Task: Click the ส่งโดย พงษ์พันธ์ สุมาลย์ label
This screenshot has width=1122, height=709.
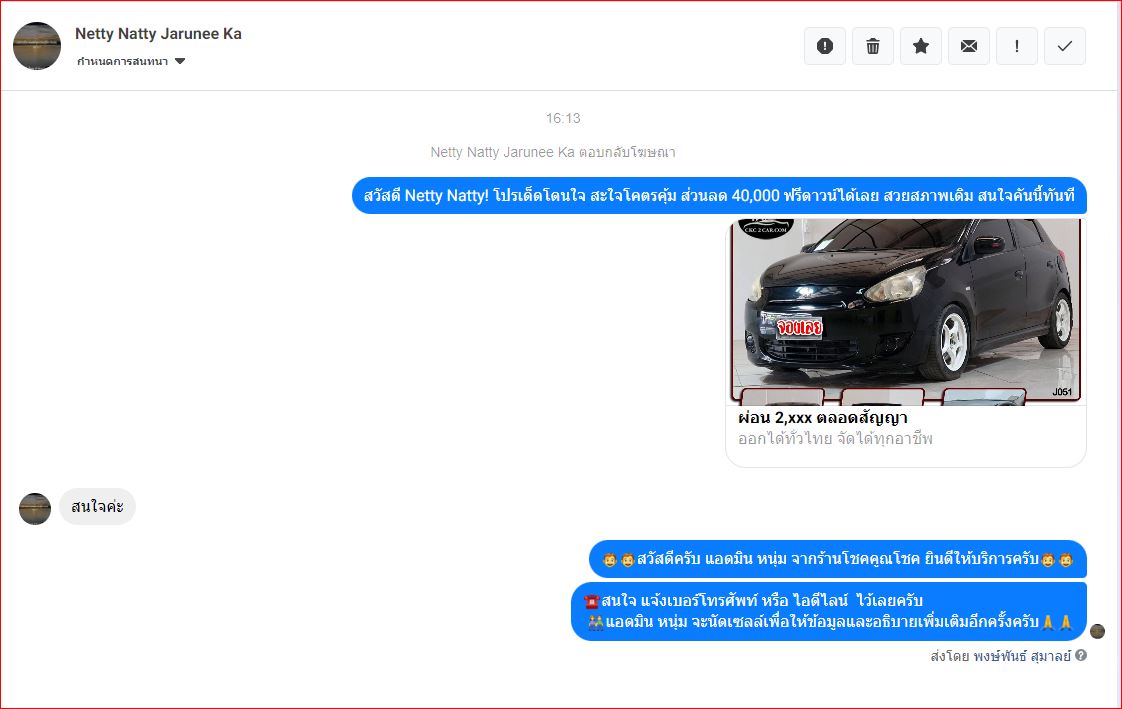Action: tap(1000, 656)
